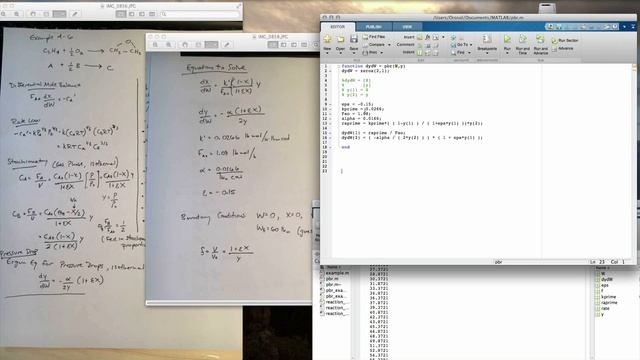This screenshot has height=360, width=640.
Task: Click New file icon in MATLAB editor
Action: tap(327, 39)
